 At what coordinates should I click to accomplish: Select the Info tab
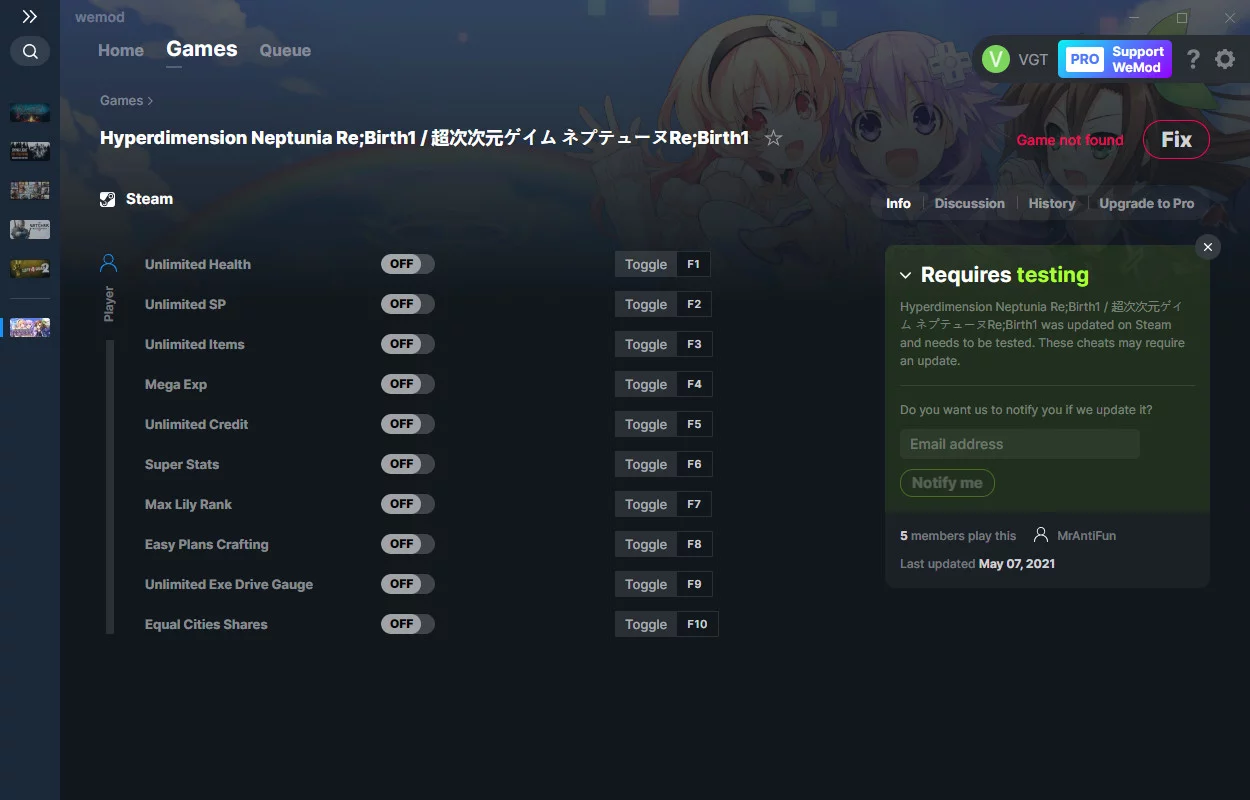click(898, 203)
